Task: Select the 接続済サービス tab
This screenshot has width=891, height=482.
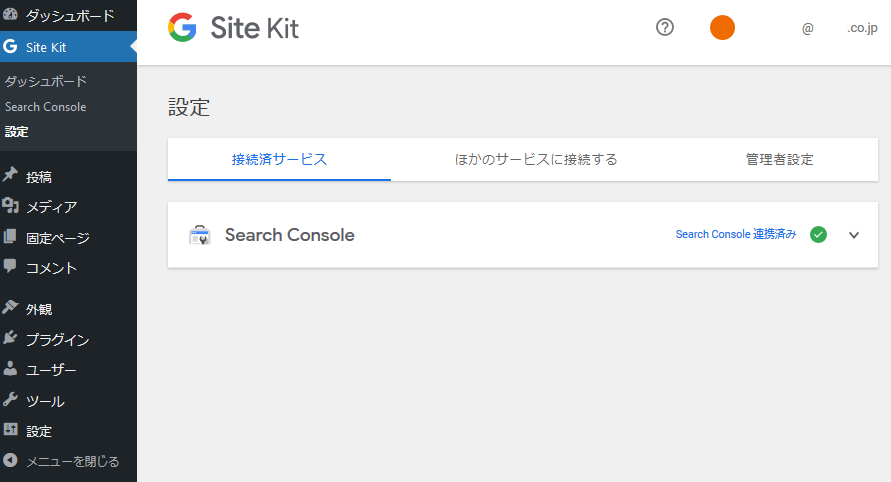Action: click(x=279, y=159)
